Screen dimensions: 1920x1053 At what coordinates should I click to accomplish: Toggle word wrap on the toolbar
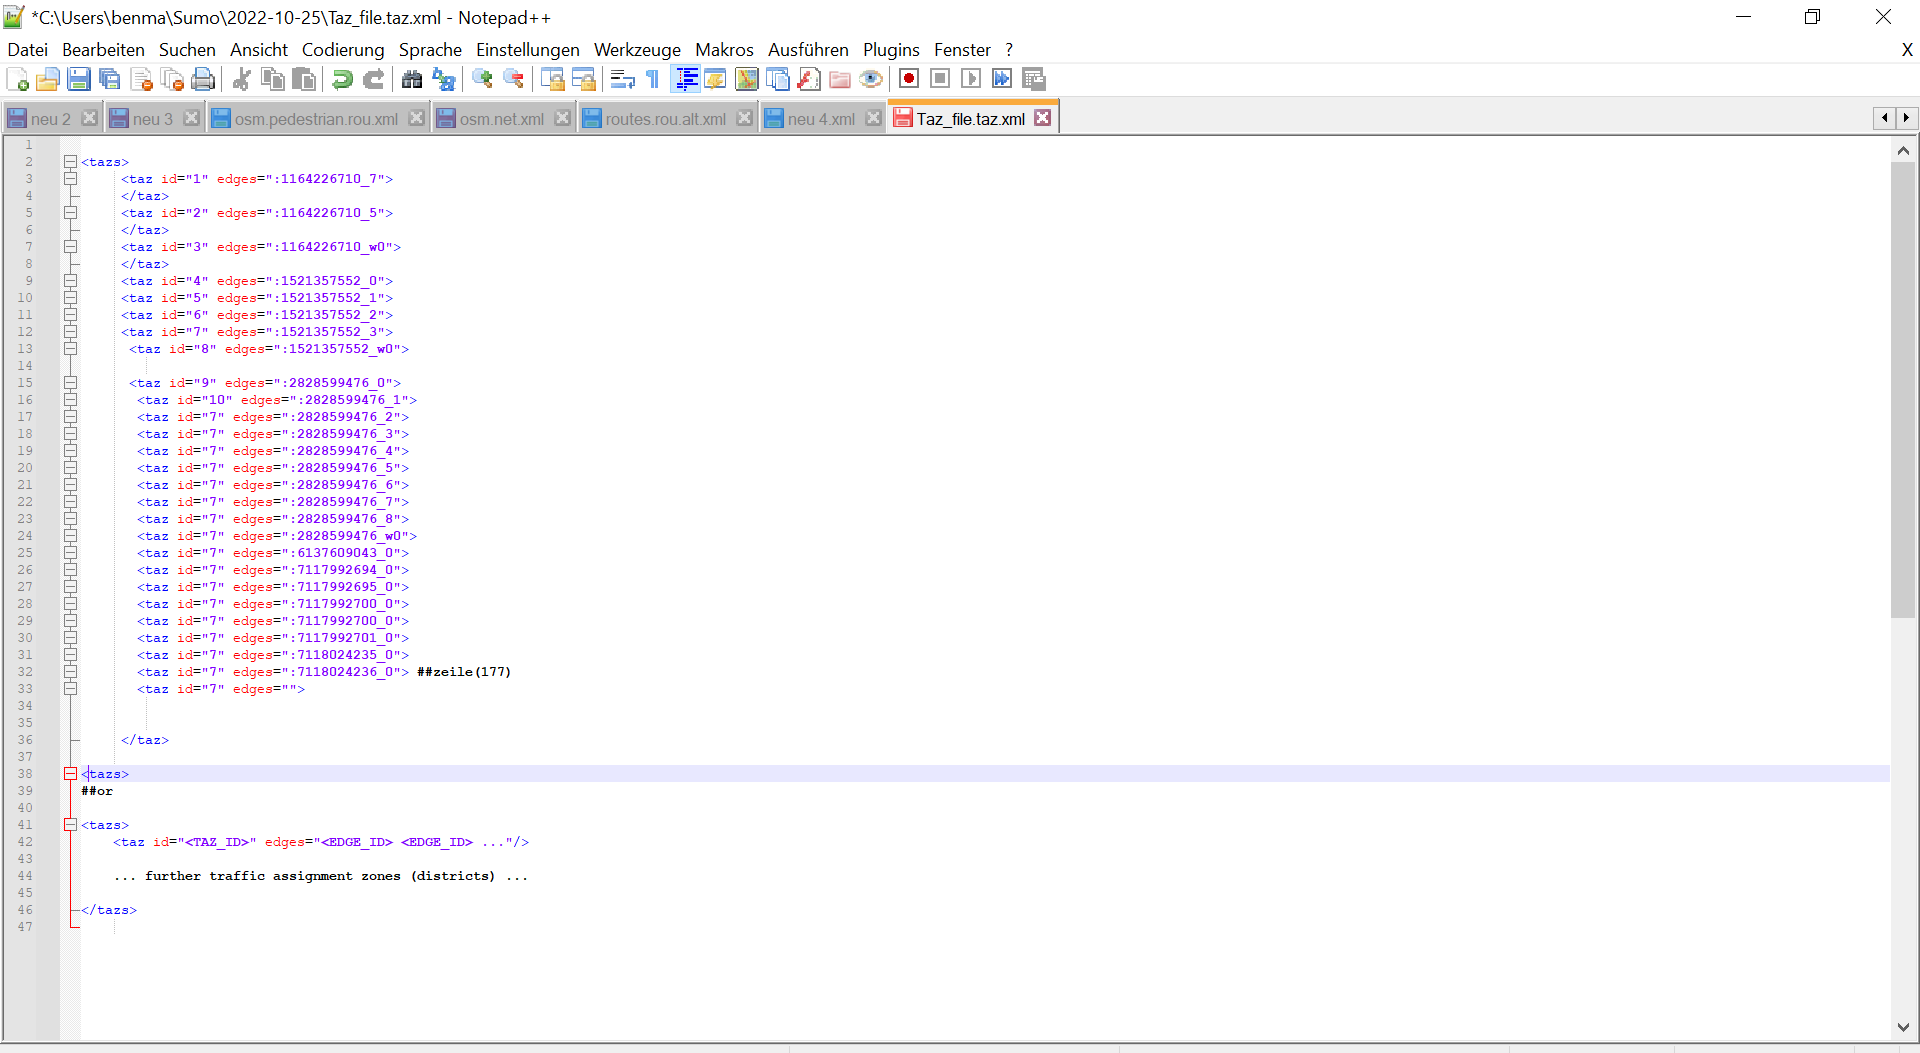pos(622,79)
